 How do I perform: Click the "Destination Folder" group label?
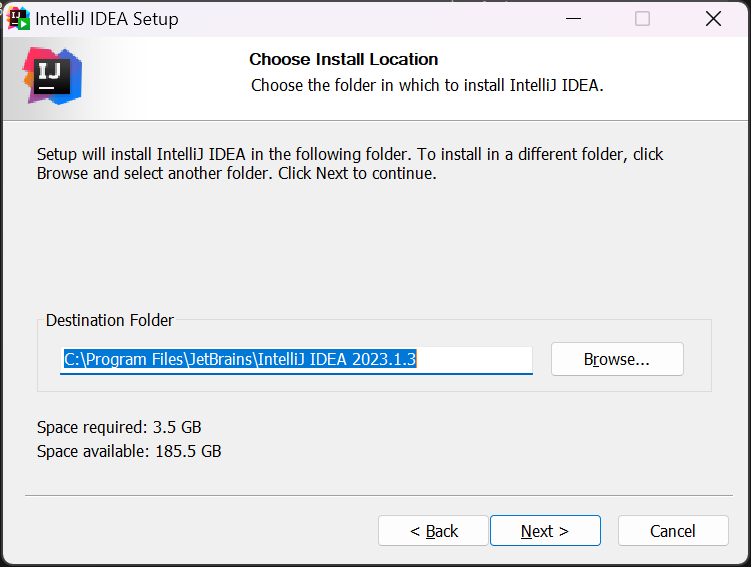110,321
